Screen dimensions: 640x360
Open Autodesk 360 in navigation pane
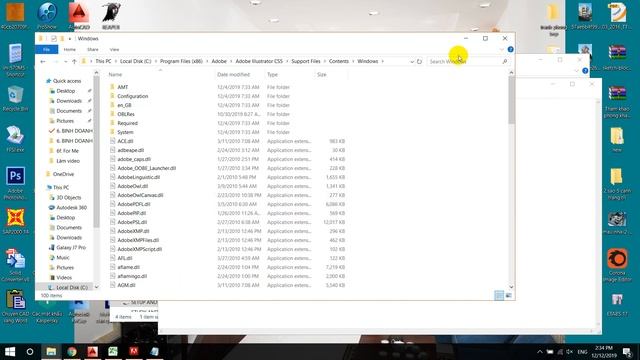tap(71, 207)
